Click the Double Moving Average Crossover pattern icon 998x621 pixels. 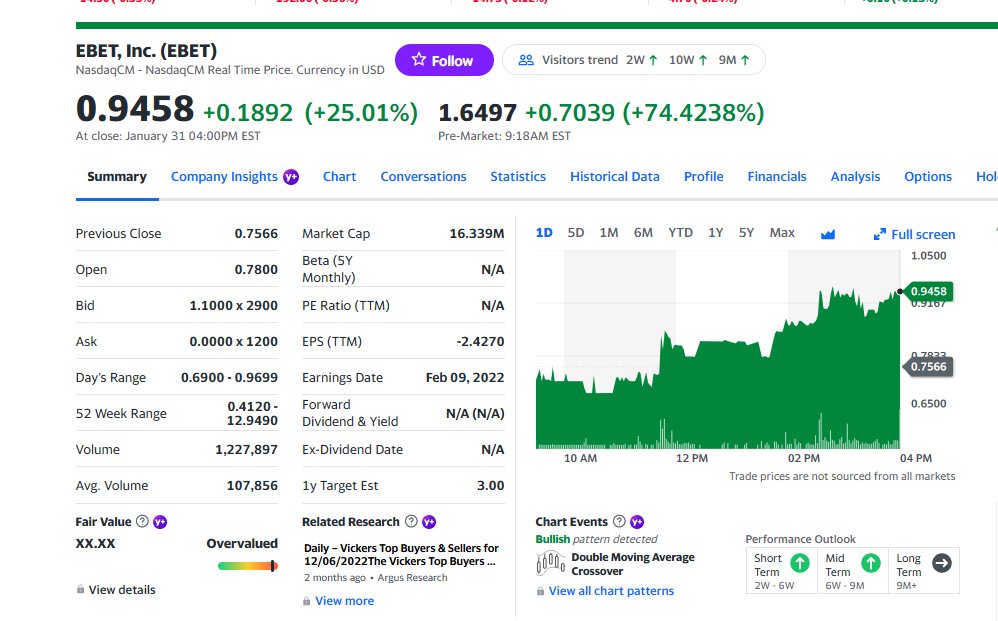pos(551,564)
